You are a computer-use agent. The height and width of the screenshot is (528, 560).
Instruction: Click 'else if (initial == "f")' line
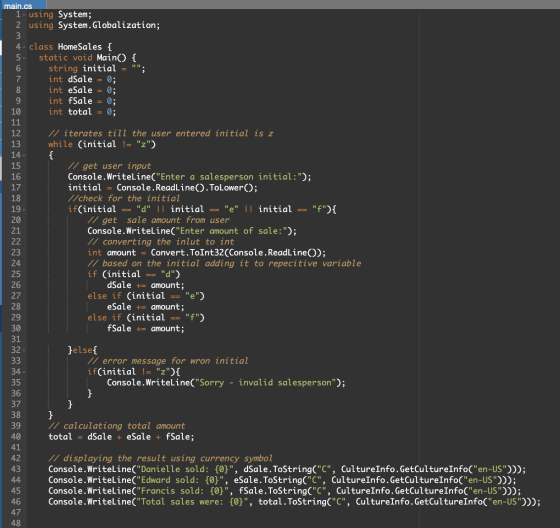tap(146, 318)
